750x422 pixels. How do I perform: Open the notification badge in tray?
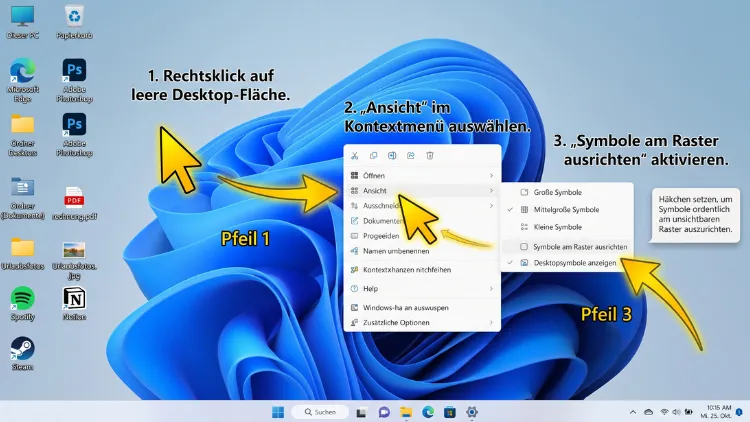pos(739,412)
